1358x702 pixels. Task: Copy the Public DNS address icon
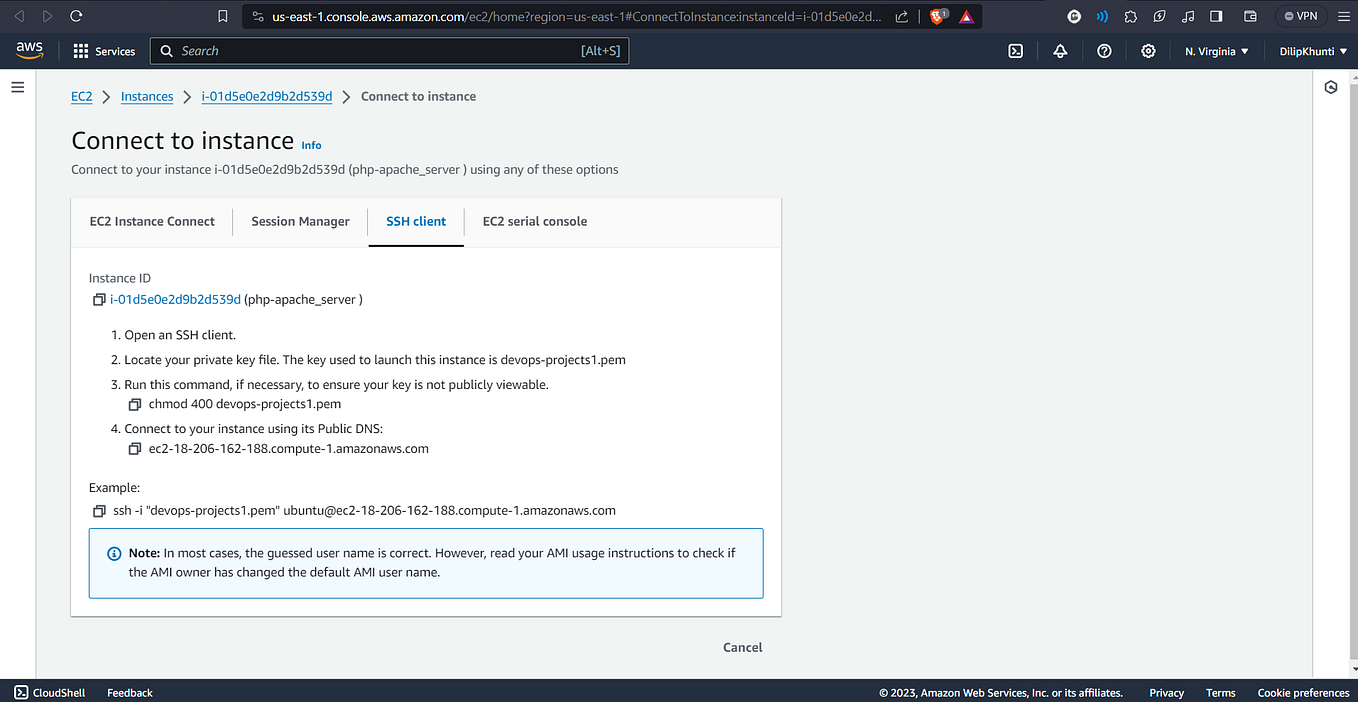(x=135, y=448)
